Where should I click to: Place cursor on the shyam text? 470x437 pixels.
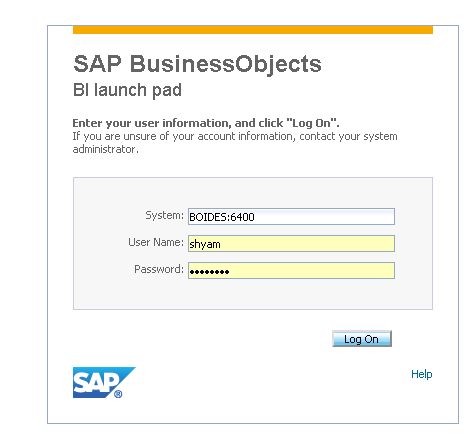(205, 244)
